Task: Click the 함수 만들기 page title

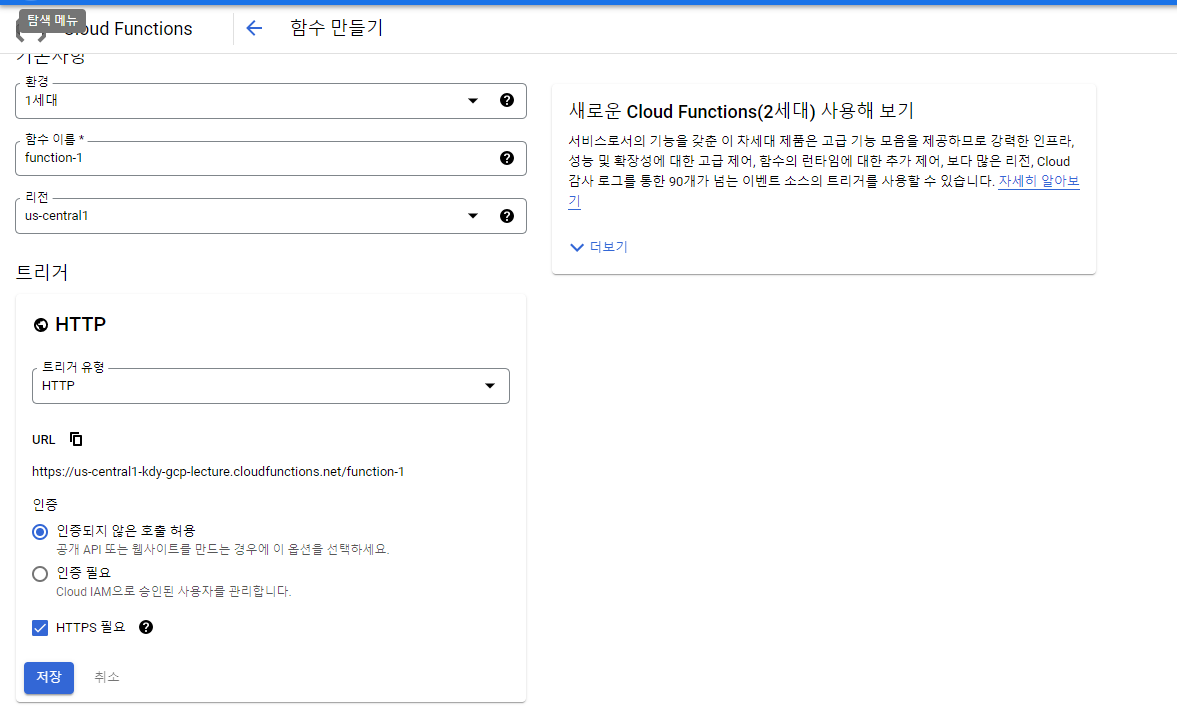Action: 337,29
